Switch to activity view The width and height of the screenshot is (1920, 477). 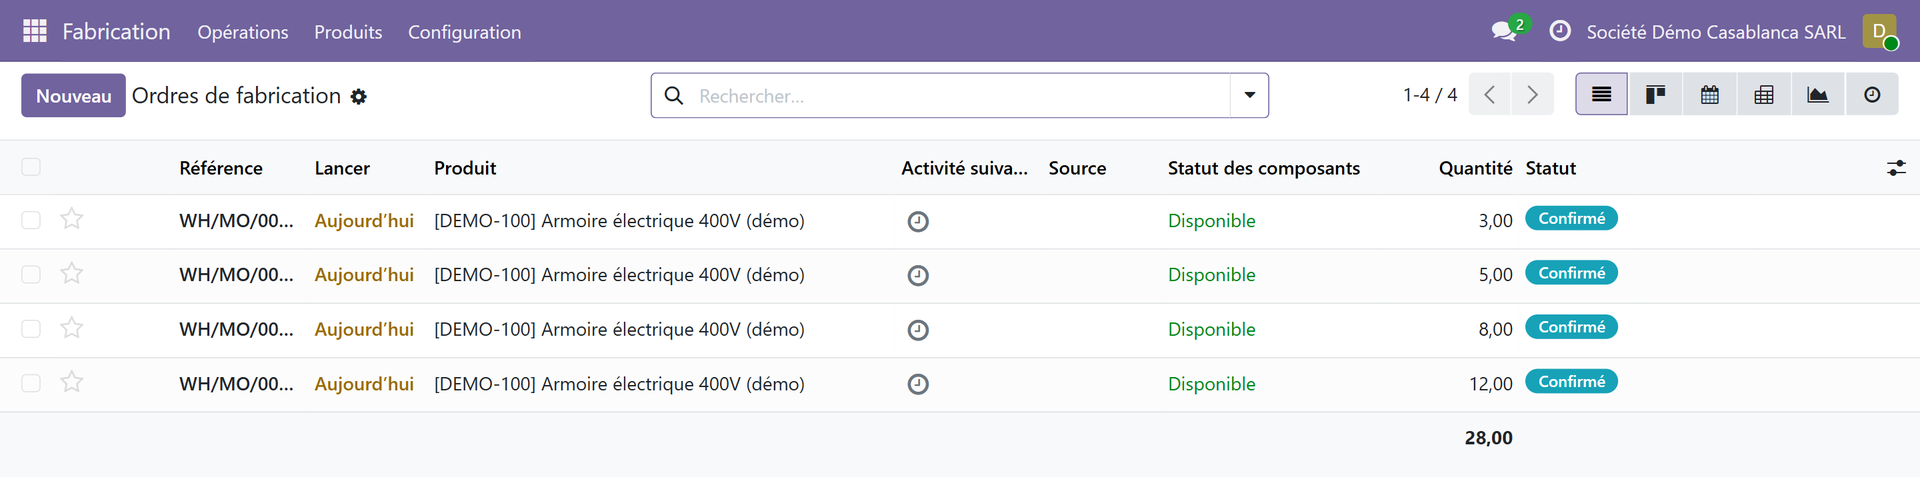[1872, 95]
